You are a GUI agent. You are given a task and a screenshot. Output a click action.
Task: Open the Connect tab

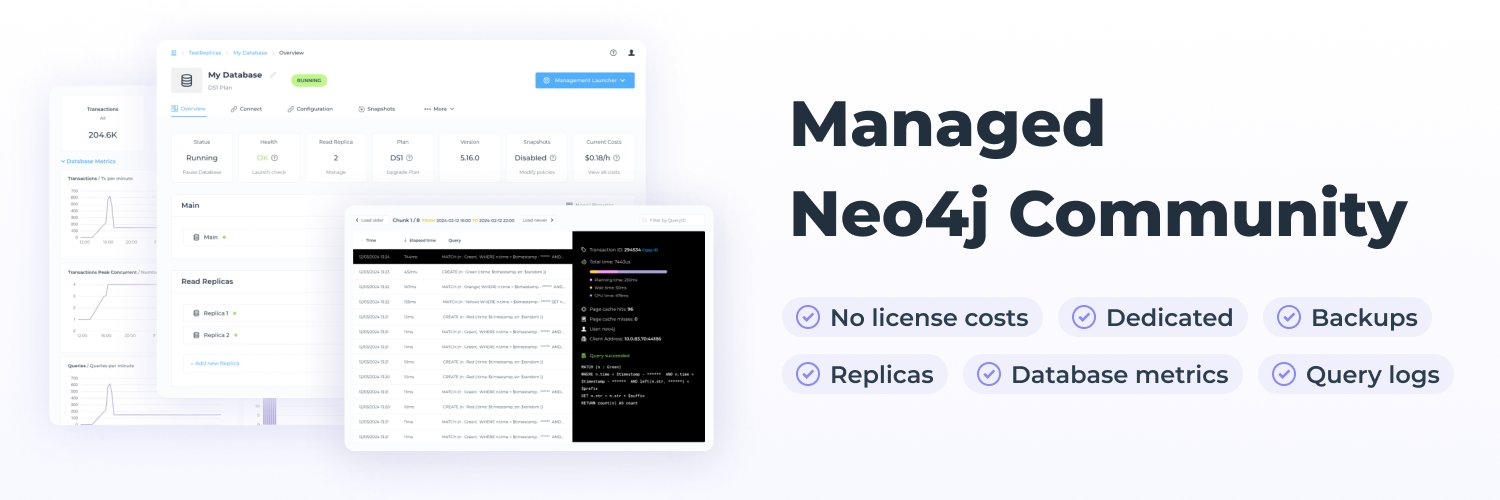[x=246, y=108]
